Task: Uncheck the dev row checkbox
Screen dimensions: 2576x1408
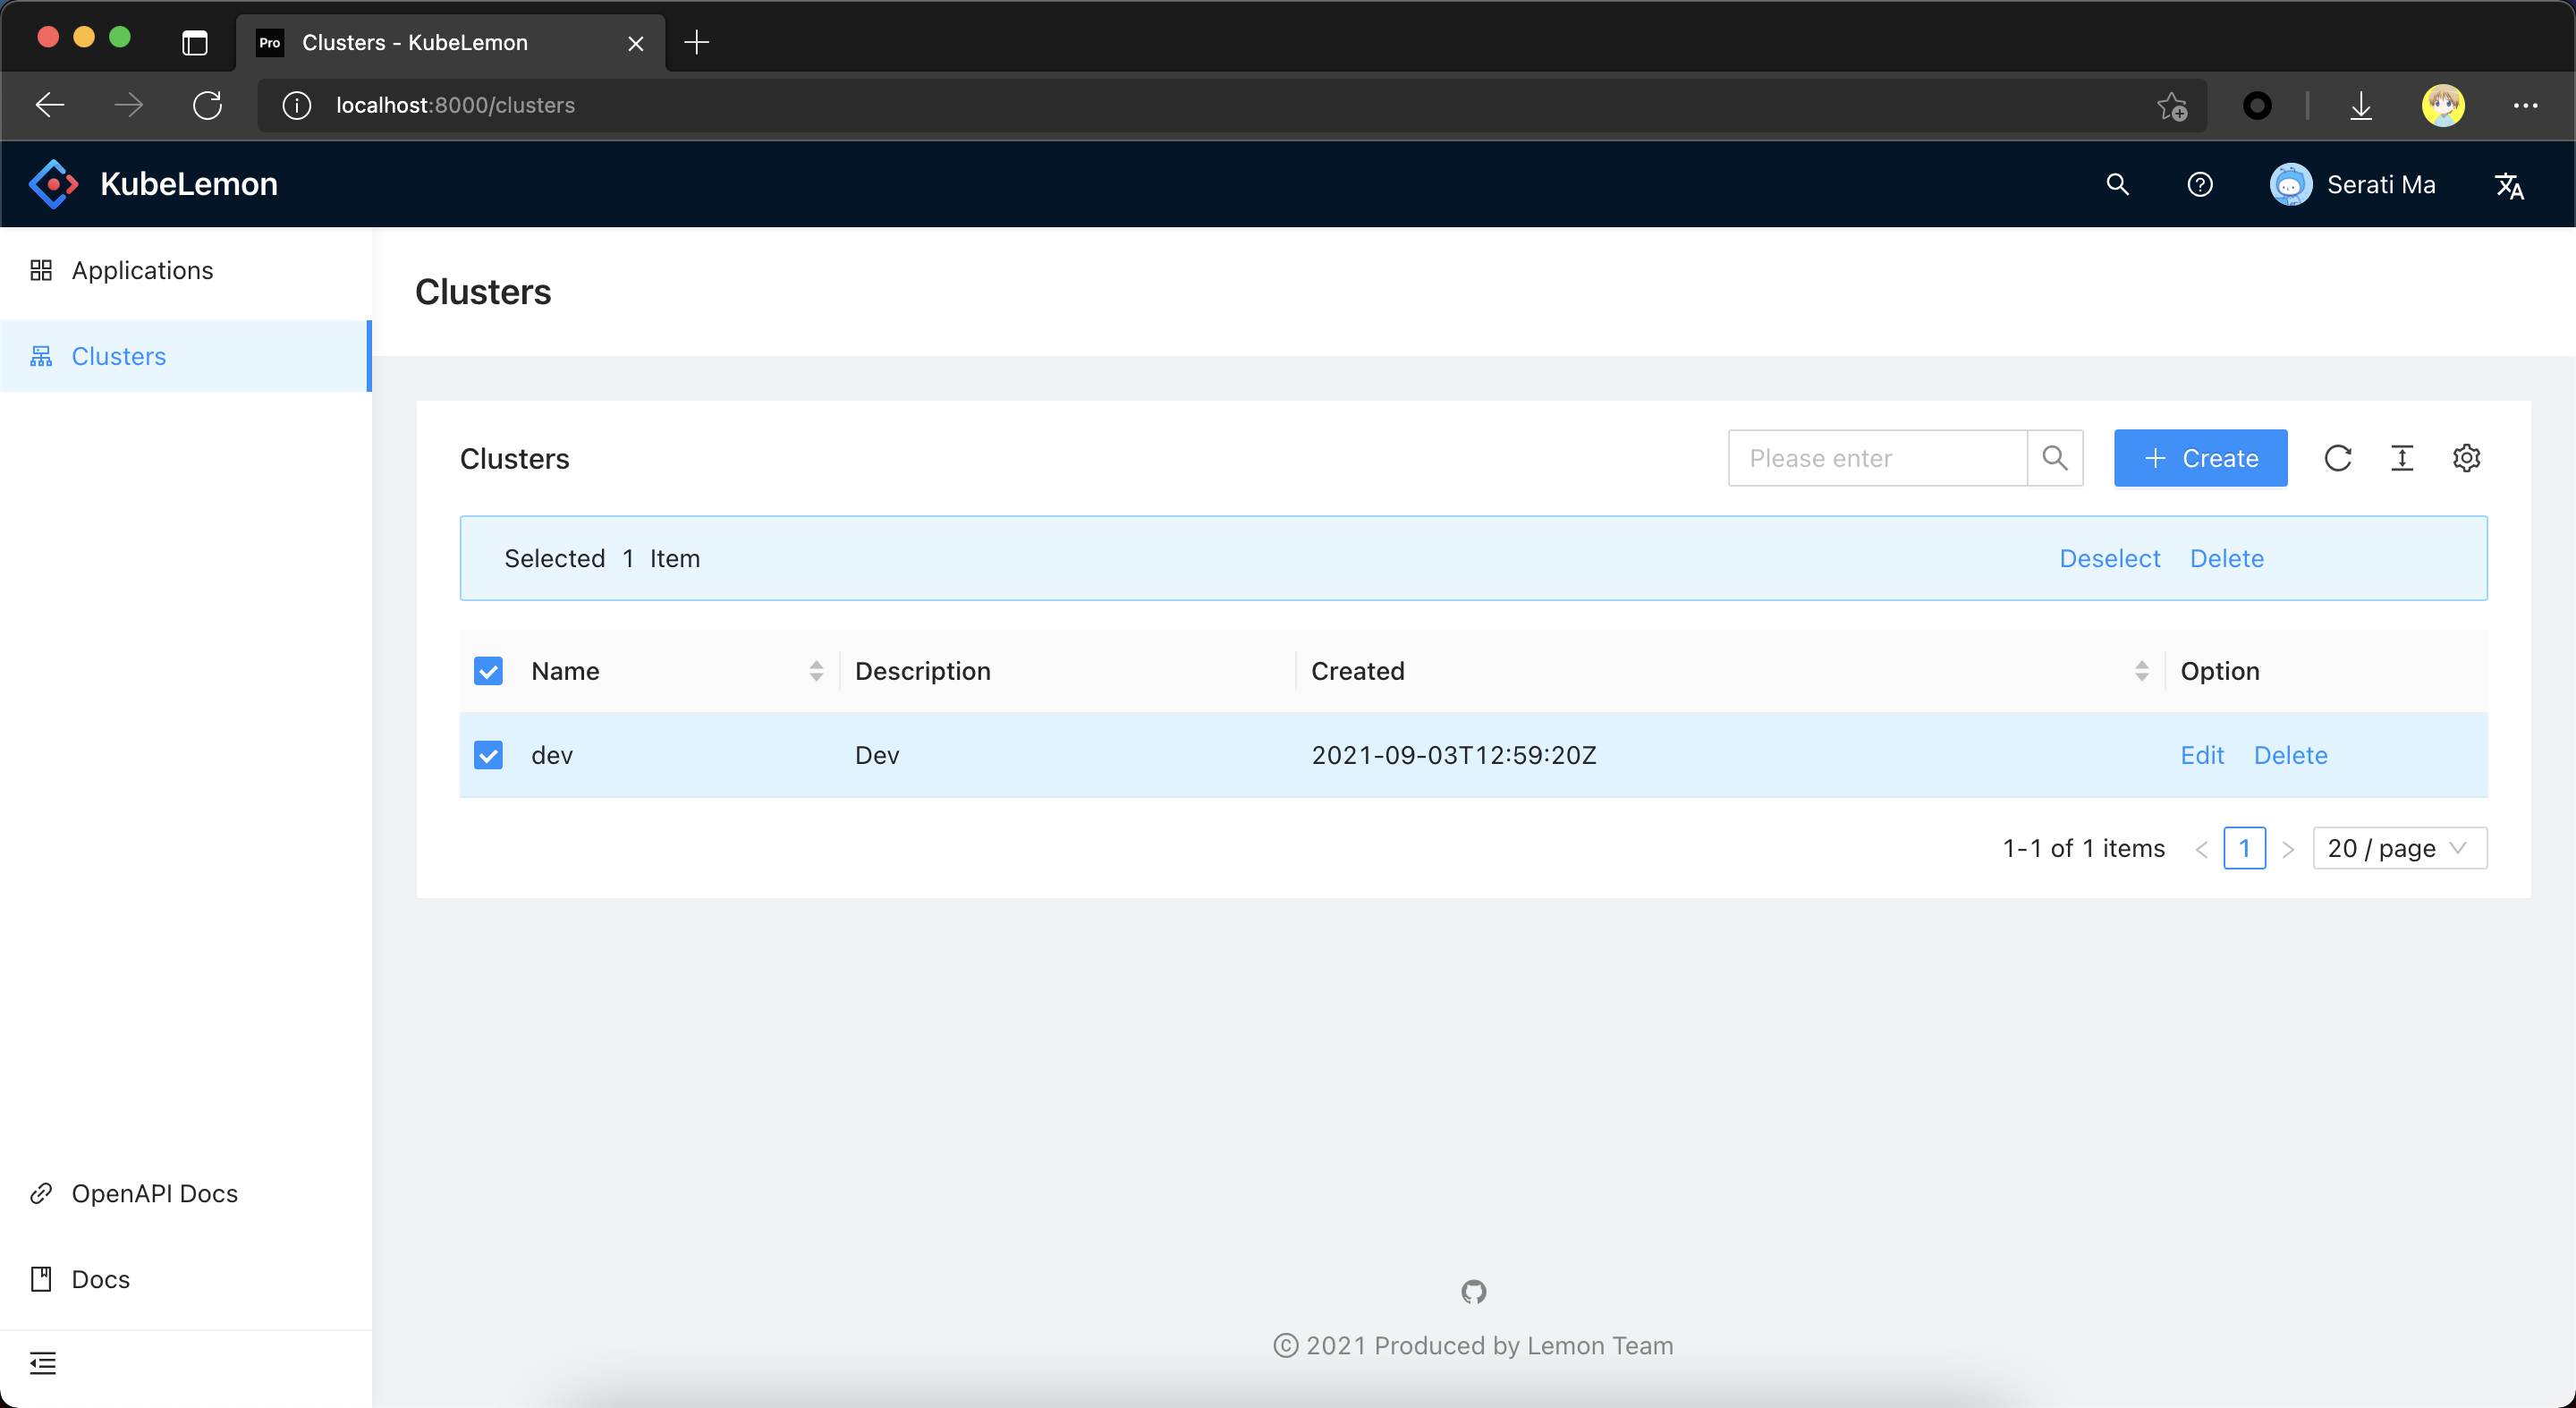Action: (488, 755)
